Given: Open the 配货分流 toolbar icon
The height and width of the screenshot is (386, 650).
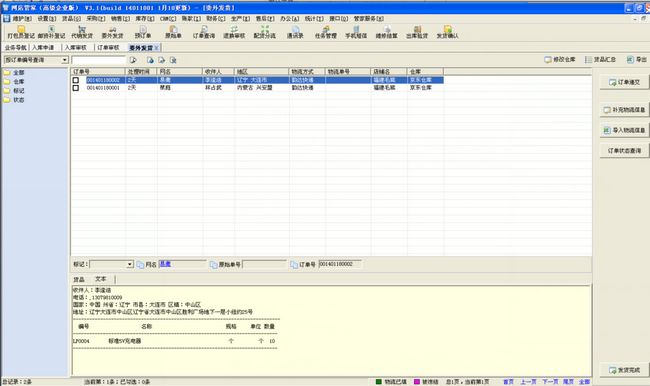Looking at the screenshot, I should point(264,32).
